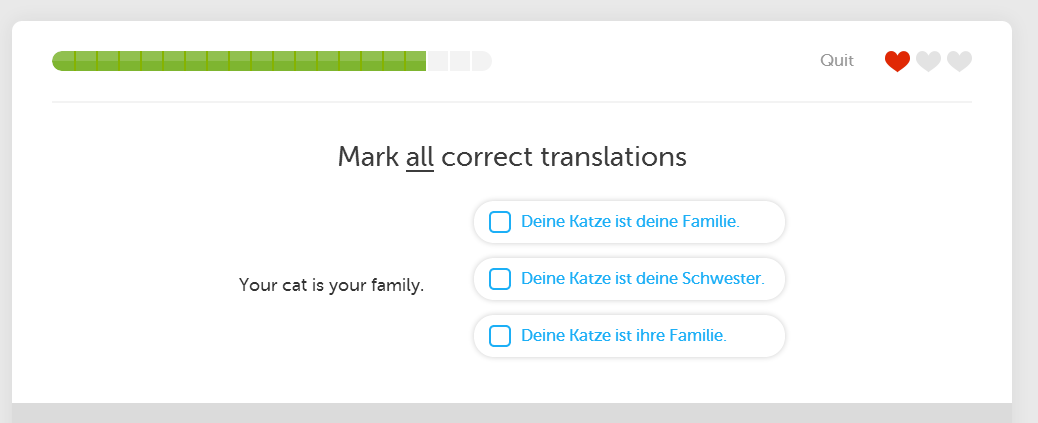Click the underlined word 'all' in heading
This screenshot has width=1038, height=423.
coord(420,158)
